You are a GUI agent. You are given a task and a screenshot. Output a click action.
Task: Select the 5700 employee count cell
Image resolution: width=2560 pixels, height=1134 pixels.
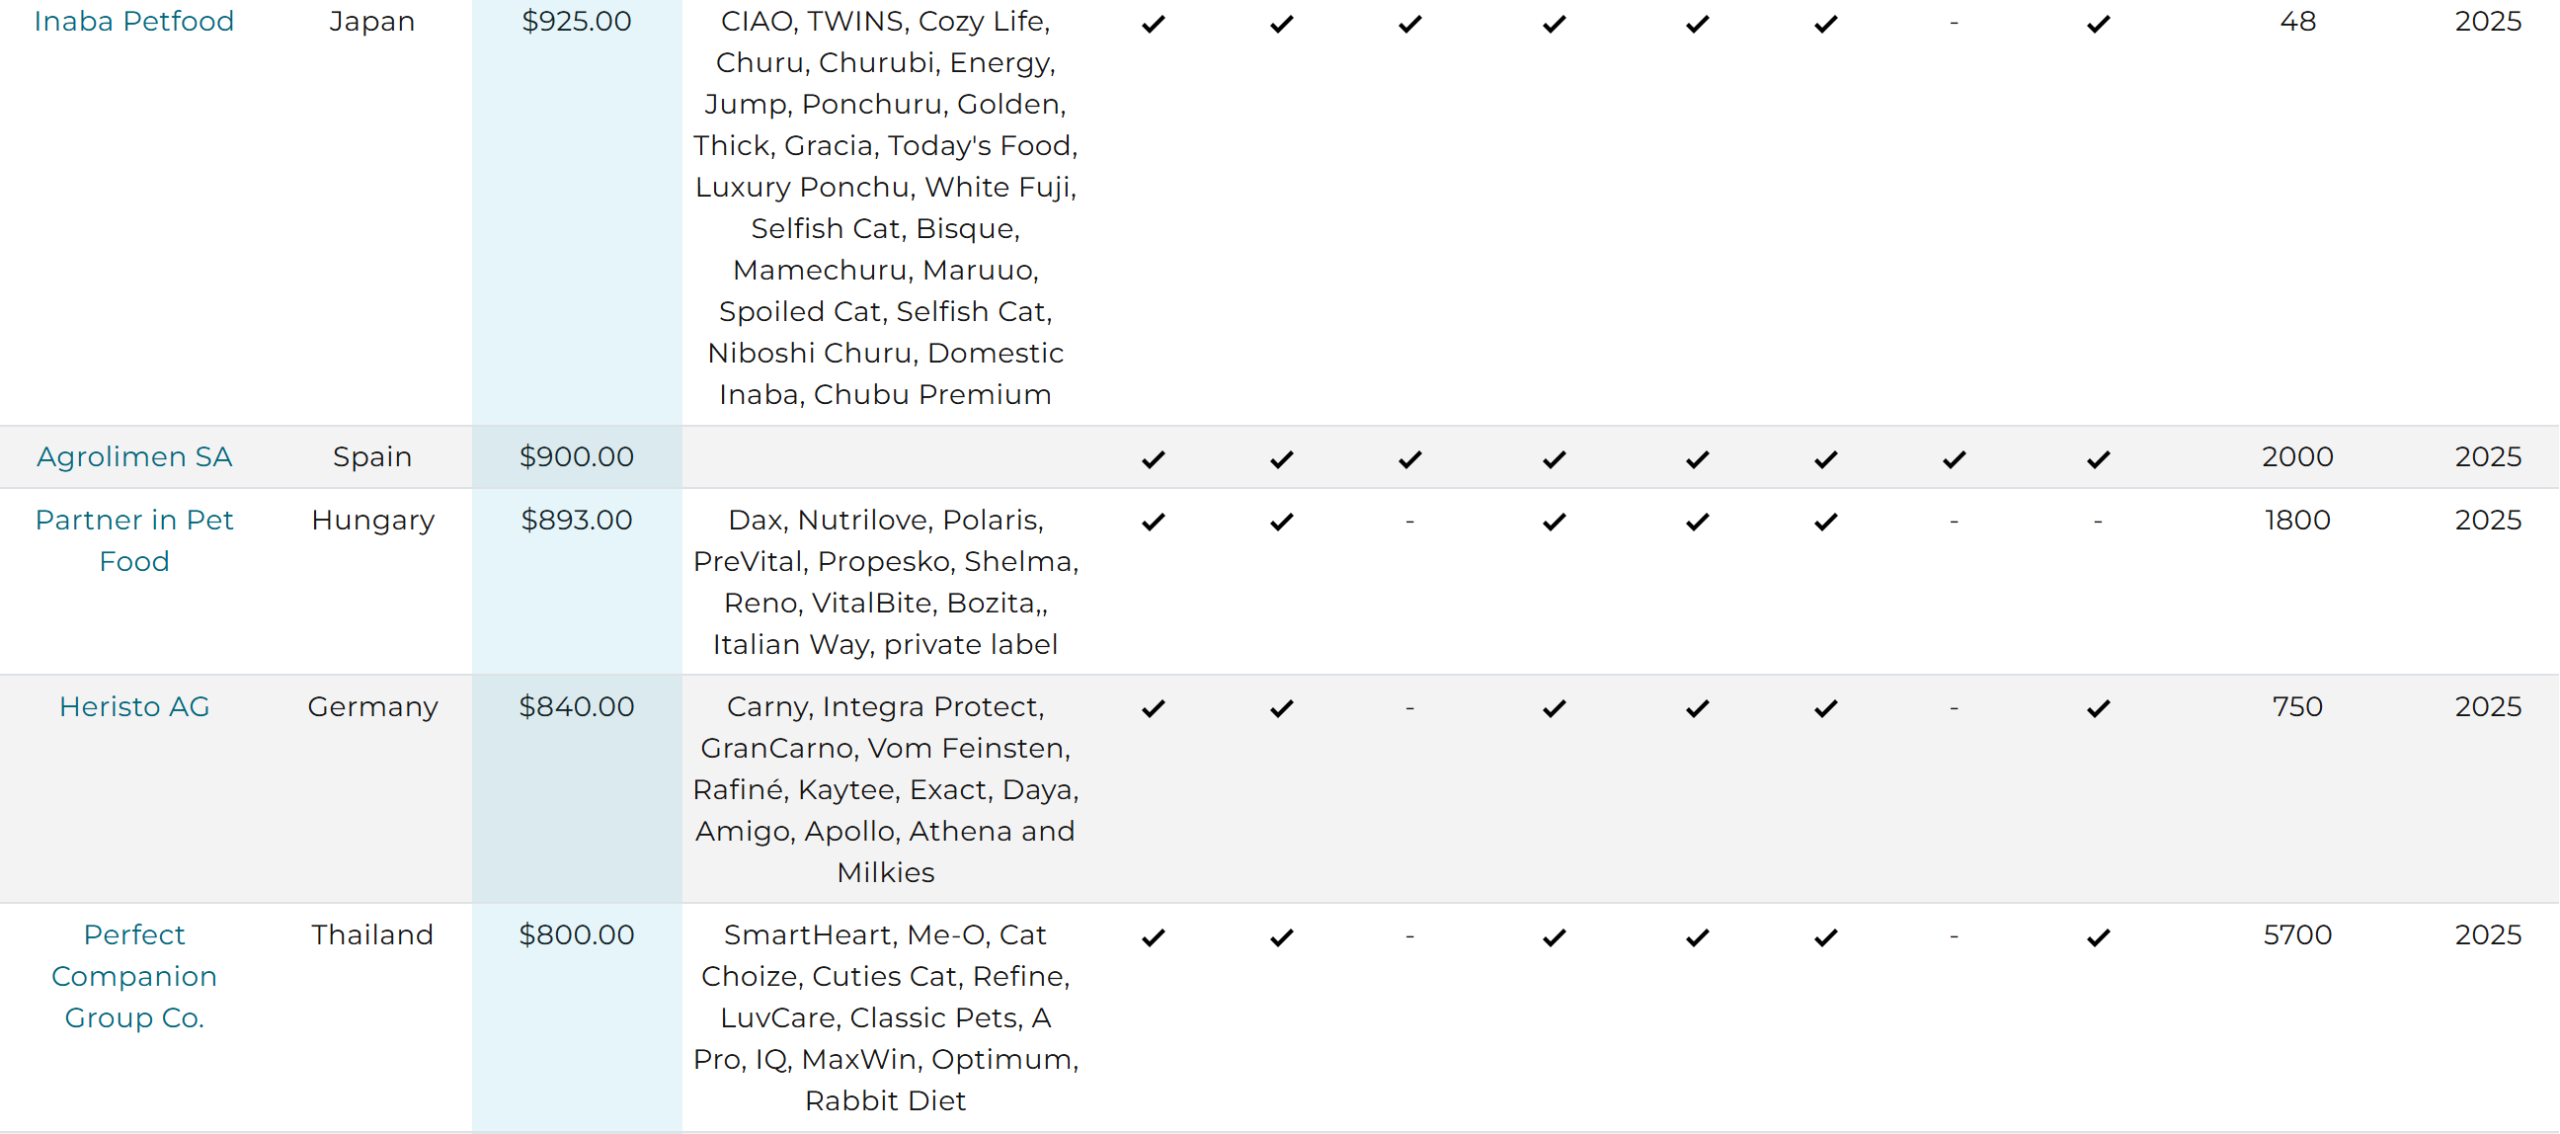[2298, 935]
